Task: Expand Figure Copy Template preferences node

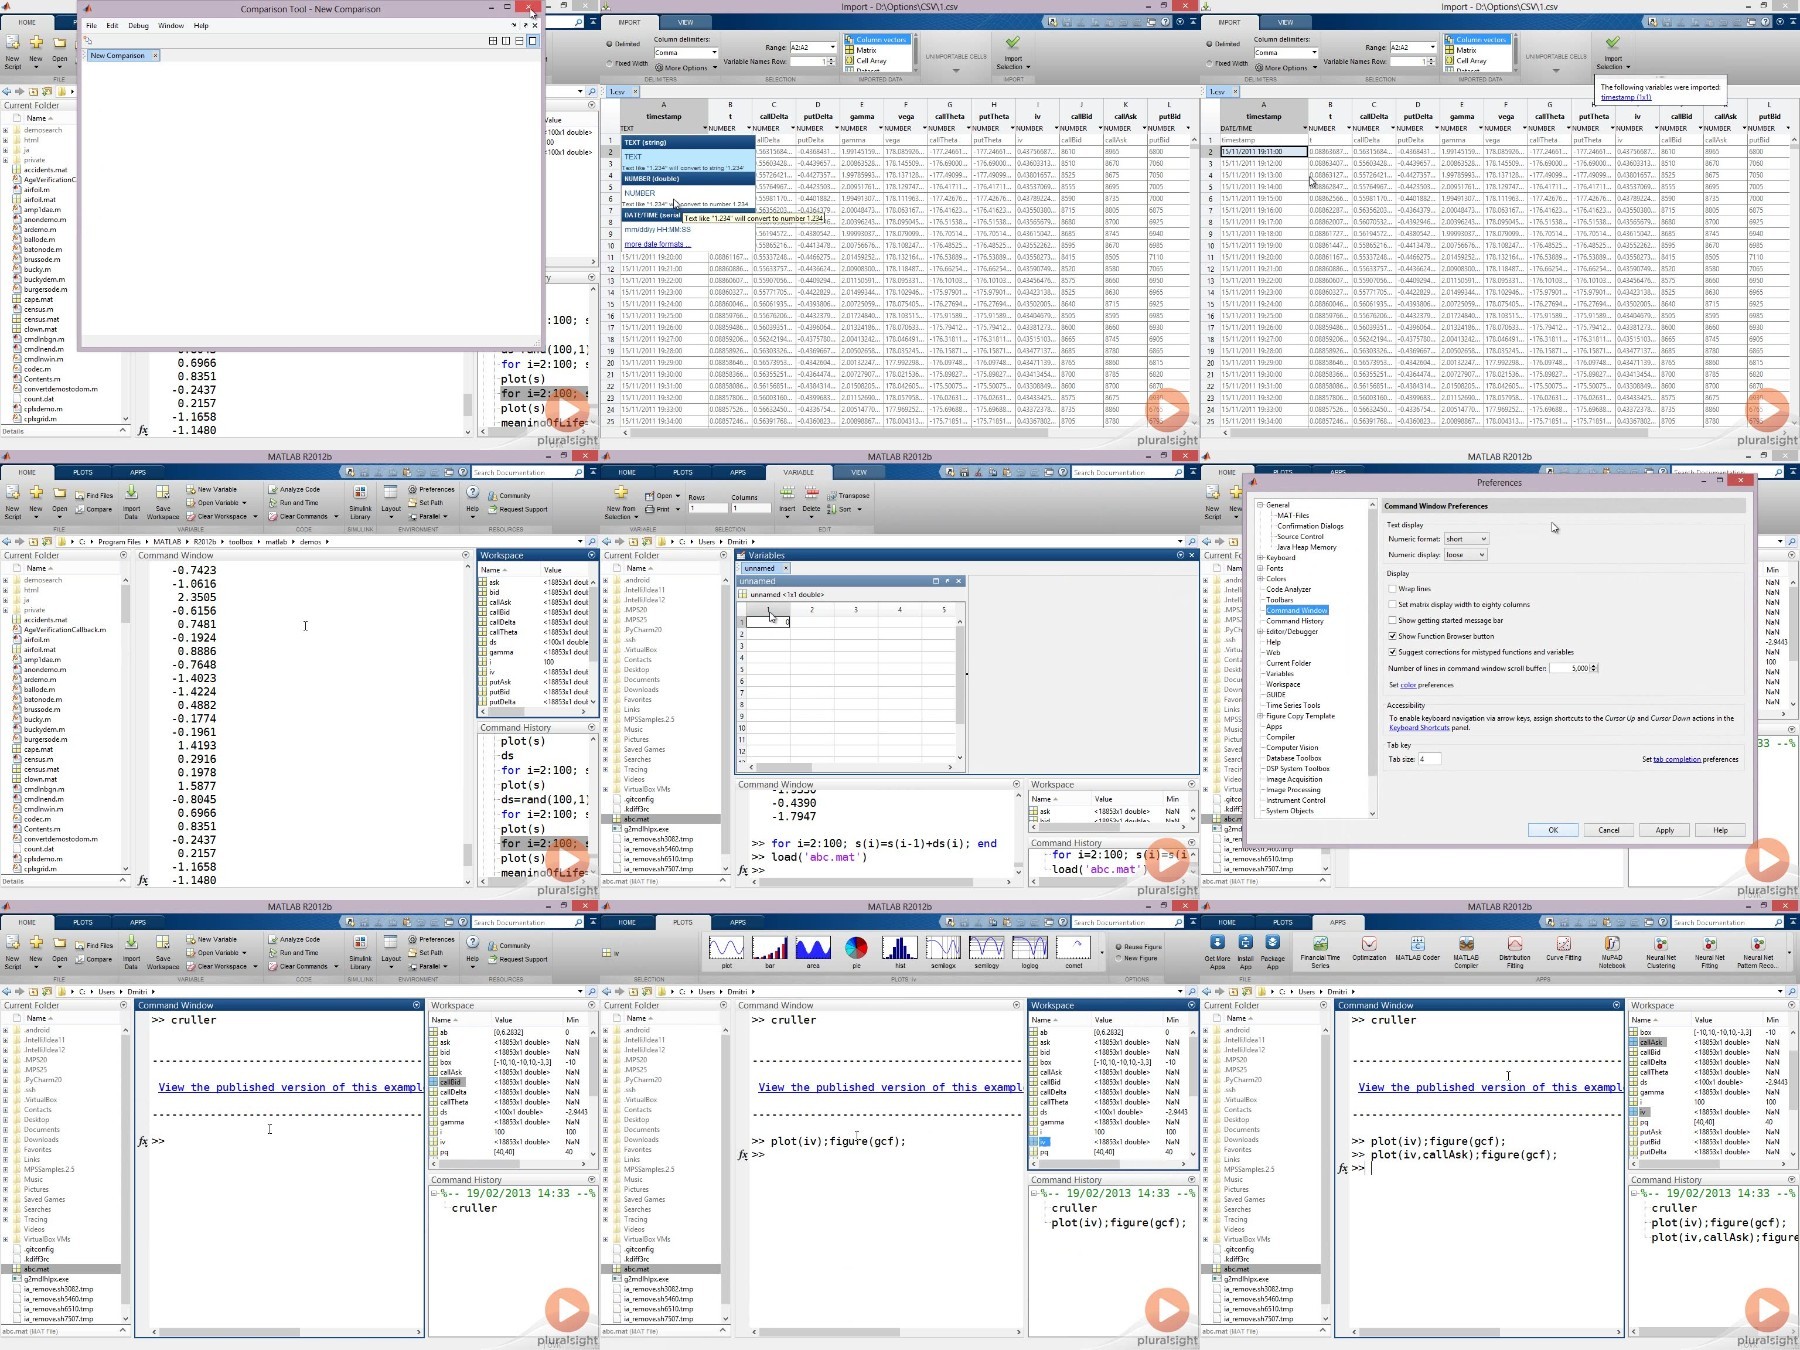Action: [x=1261, y=716]
